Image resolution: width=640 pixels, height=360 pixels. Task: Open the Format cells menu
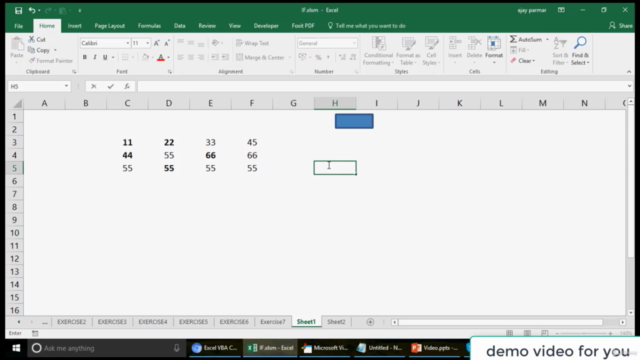click(x=494, y=50)
